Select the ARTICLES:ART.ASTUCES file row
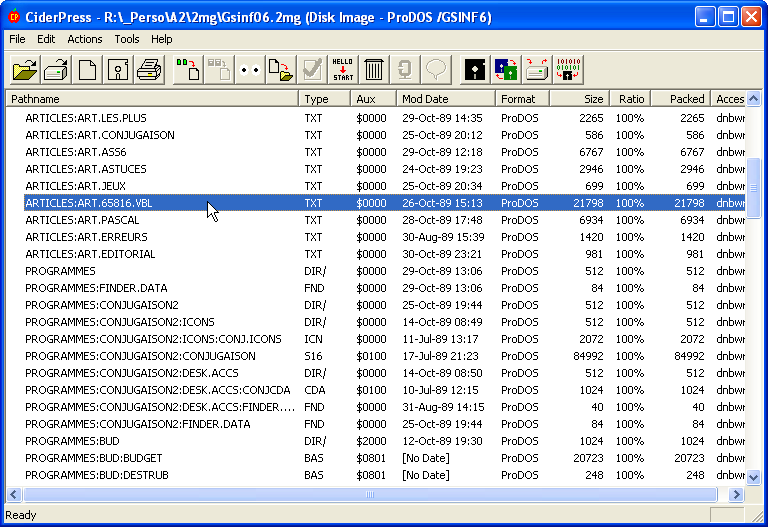This screenshot has height=527, width=768. [x=384, y=169]
